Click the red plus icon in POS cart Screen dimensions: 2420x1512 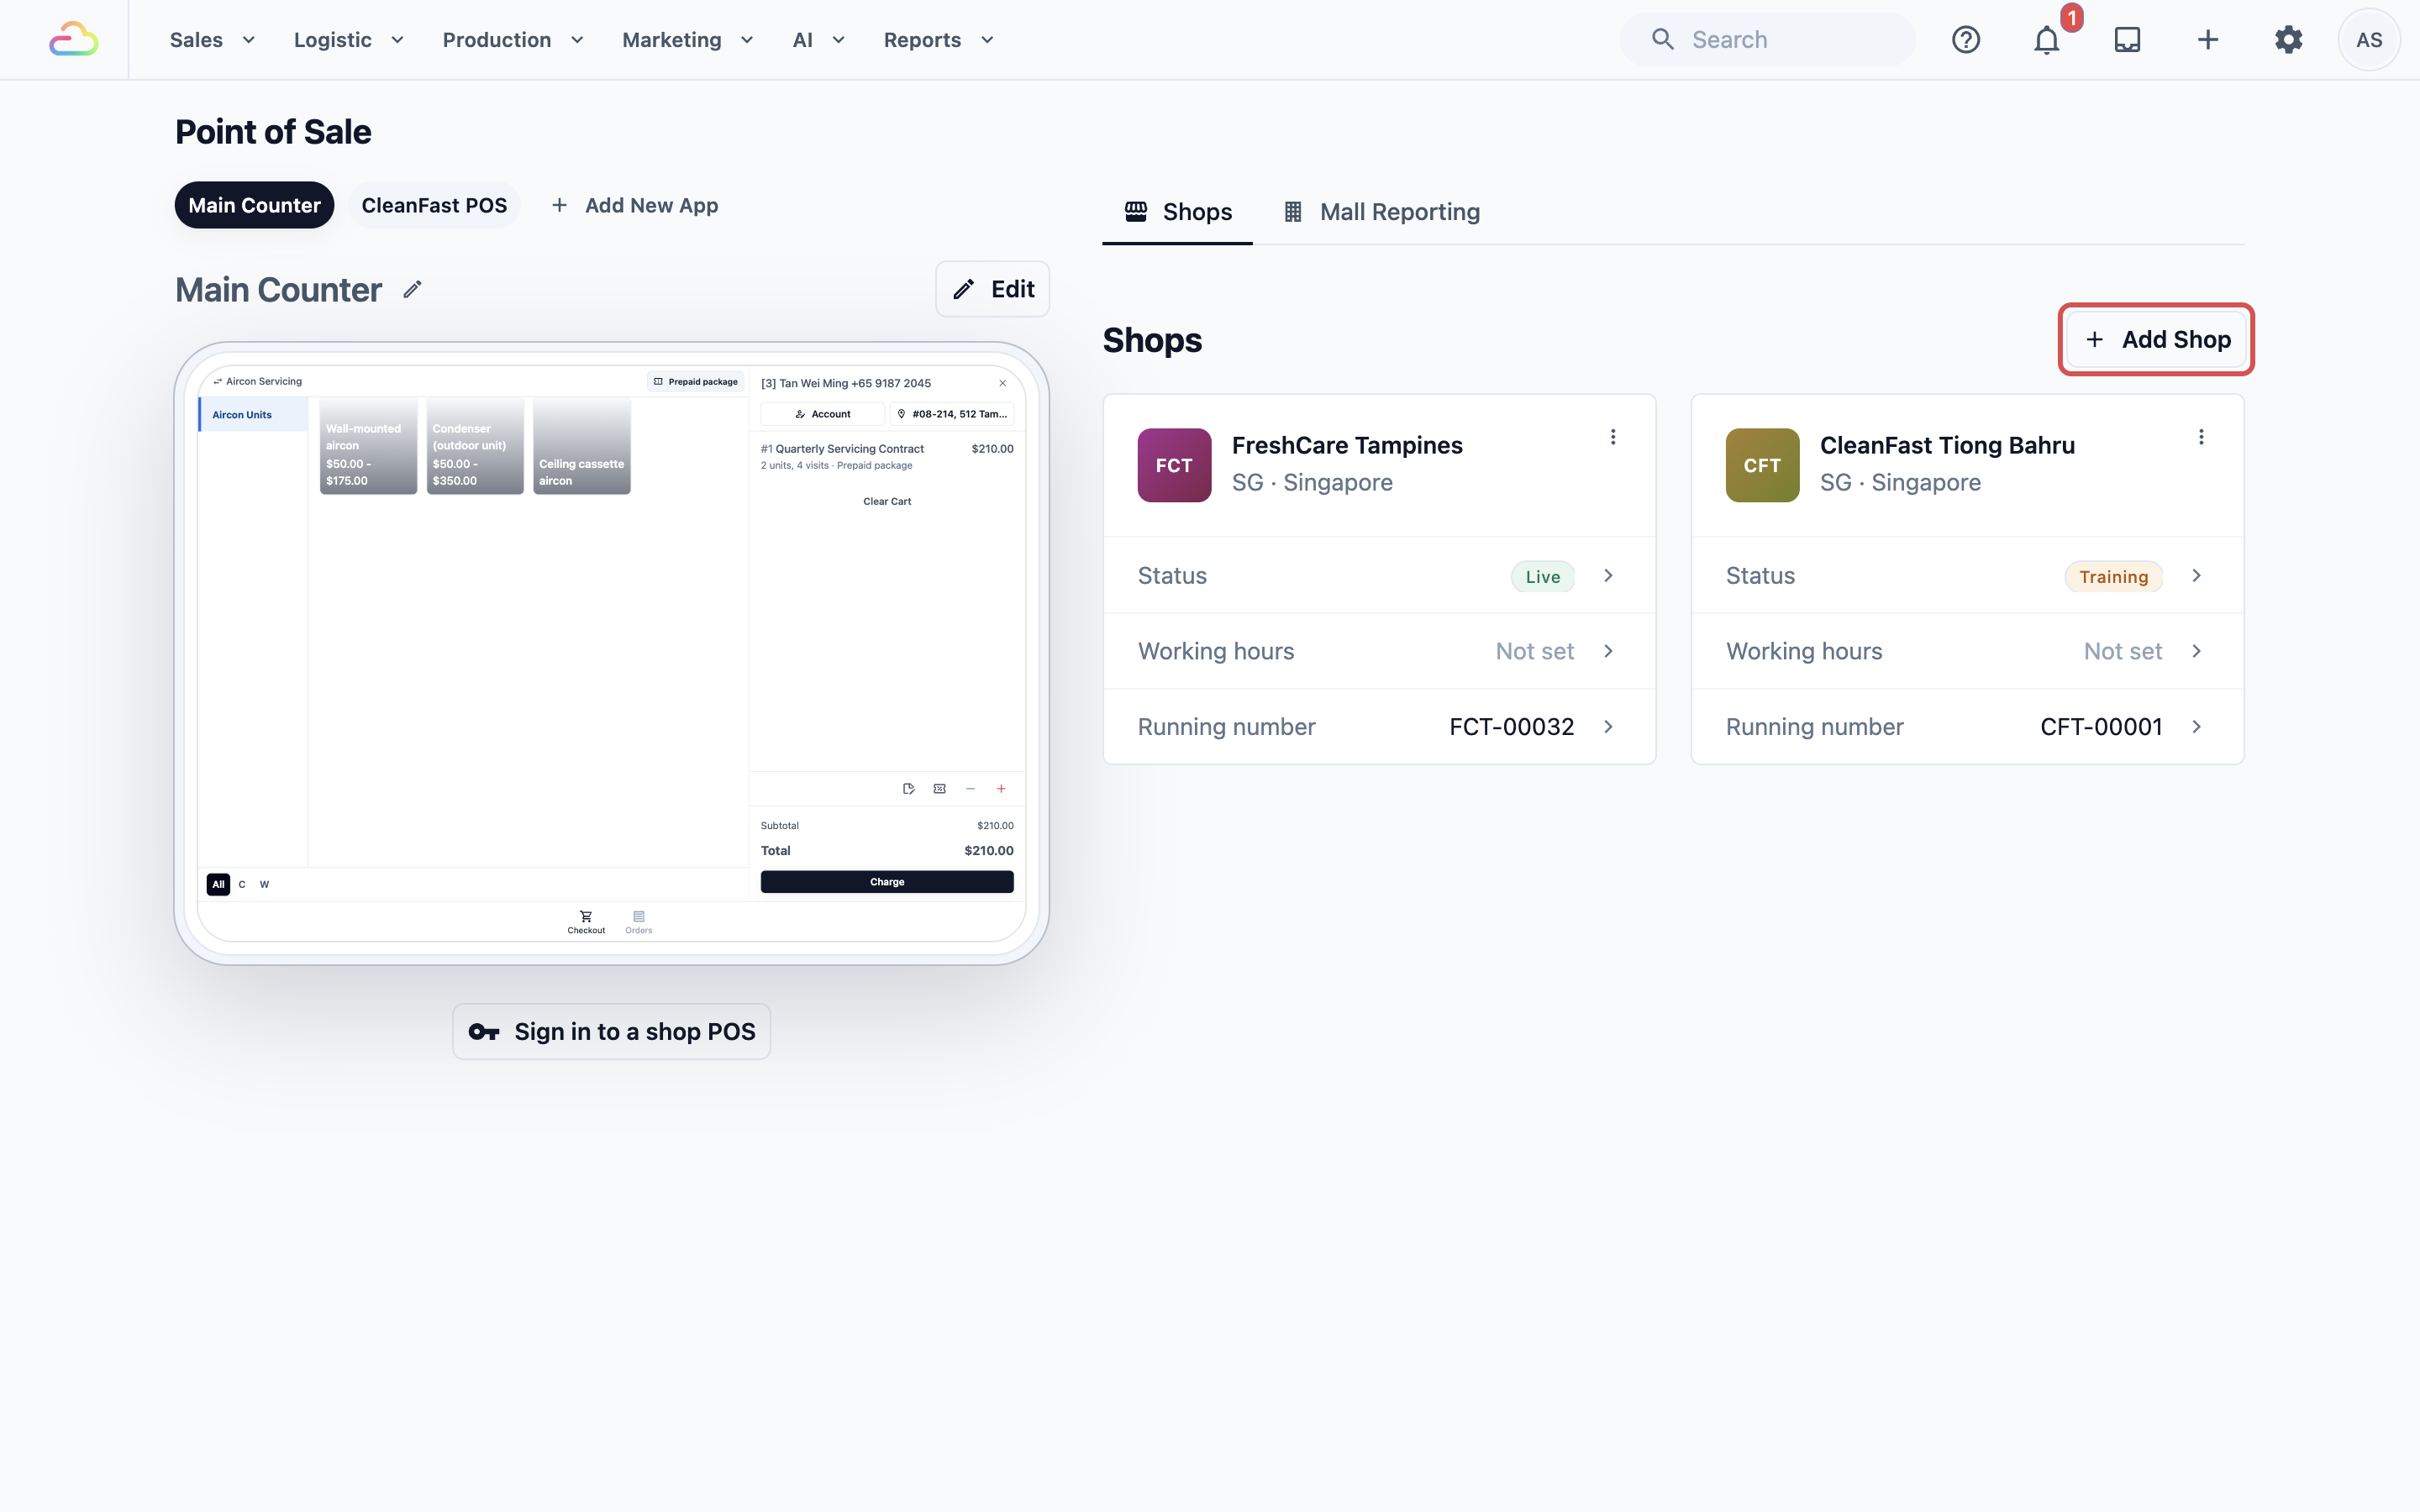click(1001, 789)
